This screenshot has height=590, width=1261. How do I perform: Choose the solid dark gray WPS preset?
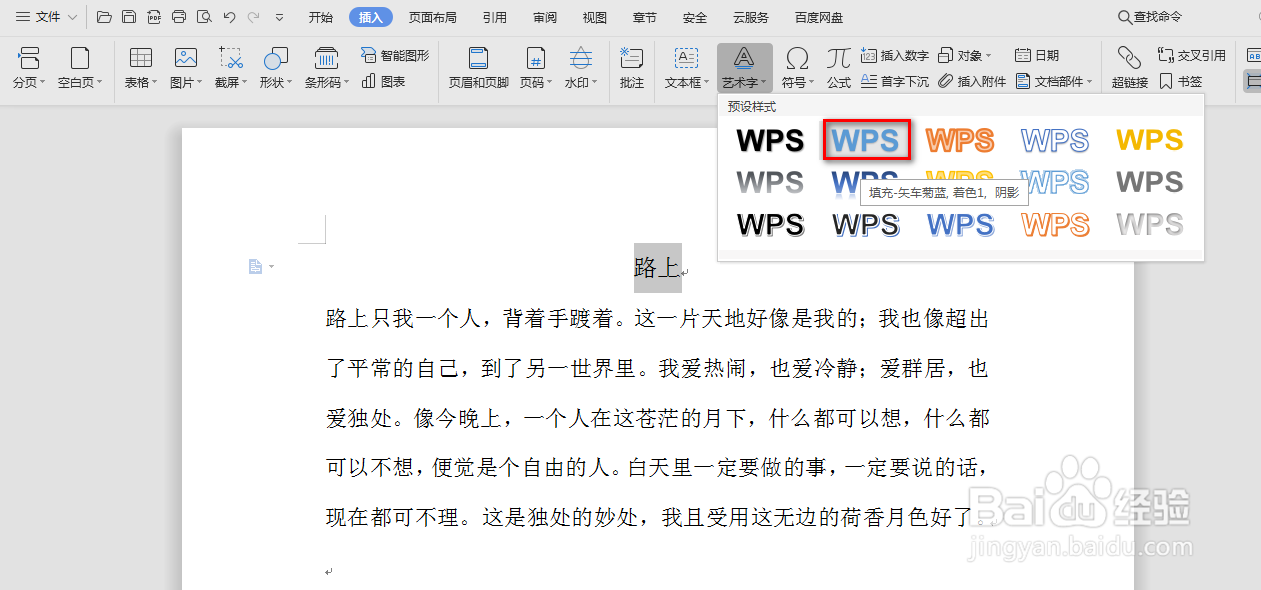point(1150,183)
